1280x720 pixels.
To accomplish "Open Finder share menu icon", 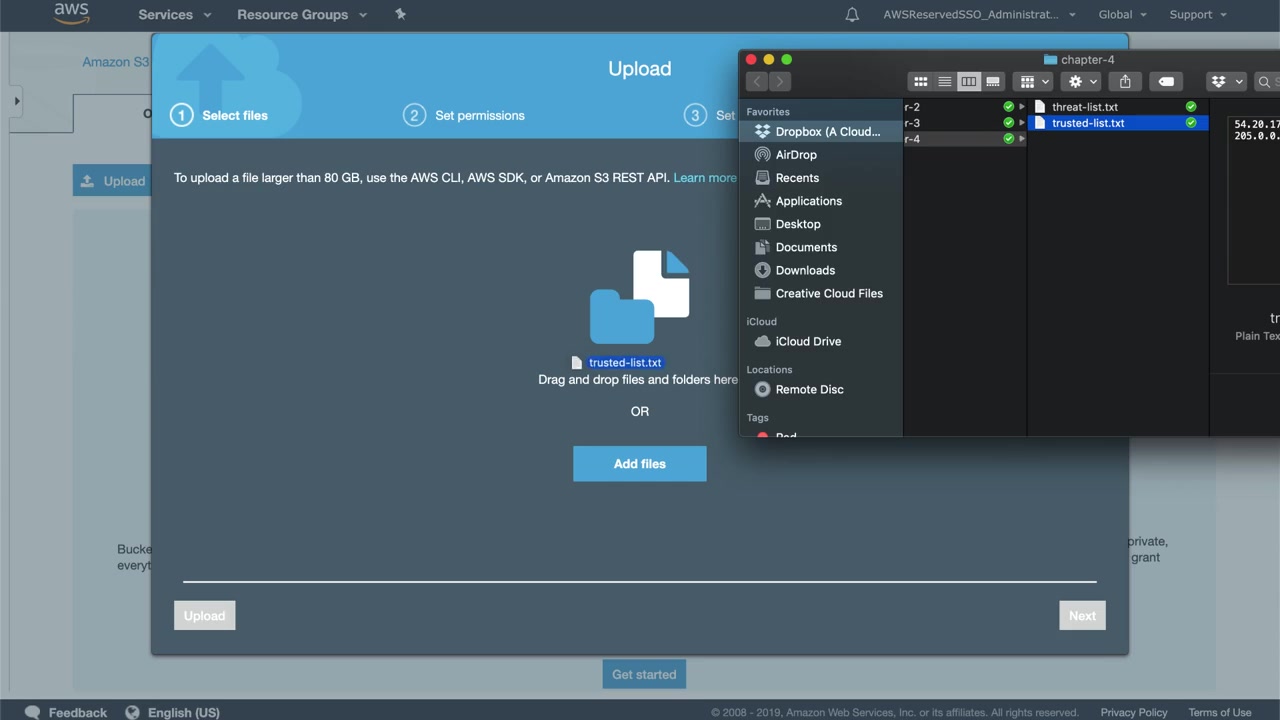I will pos(1125,82).
